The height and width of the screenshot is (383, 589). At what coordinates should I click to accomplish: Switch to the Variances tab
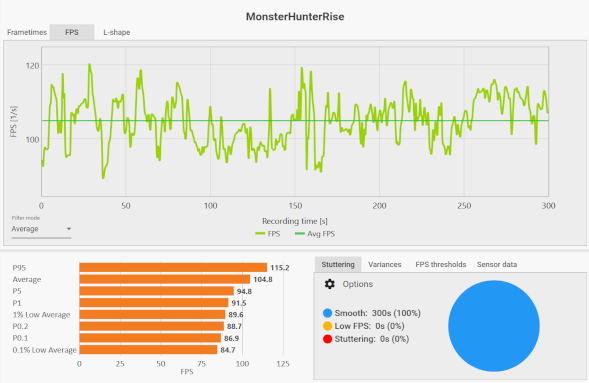(385, 264)
